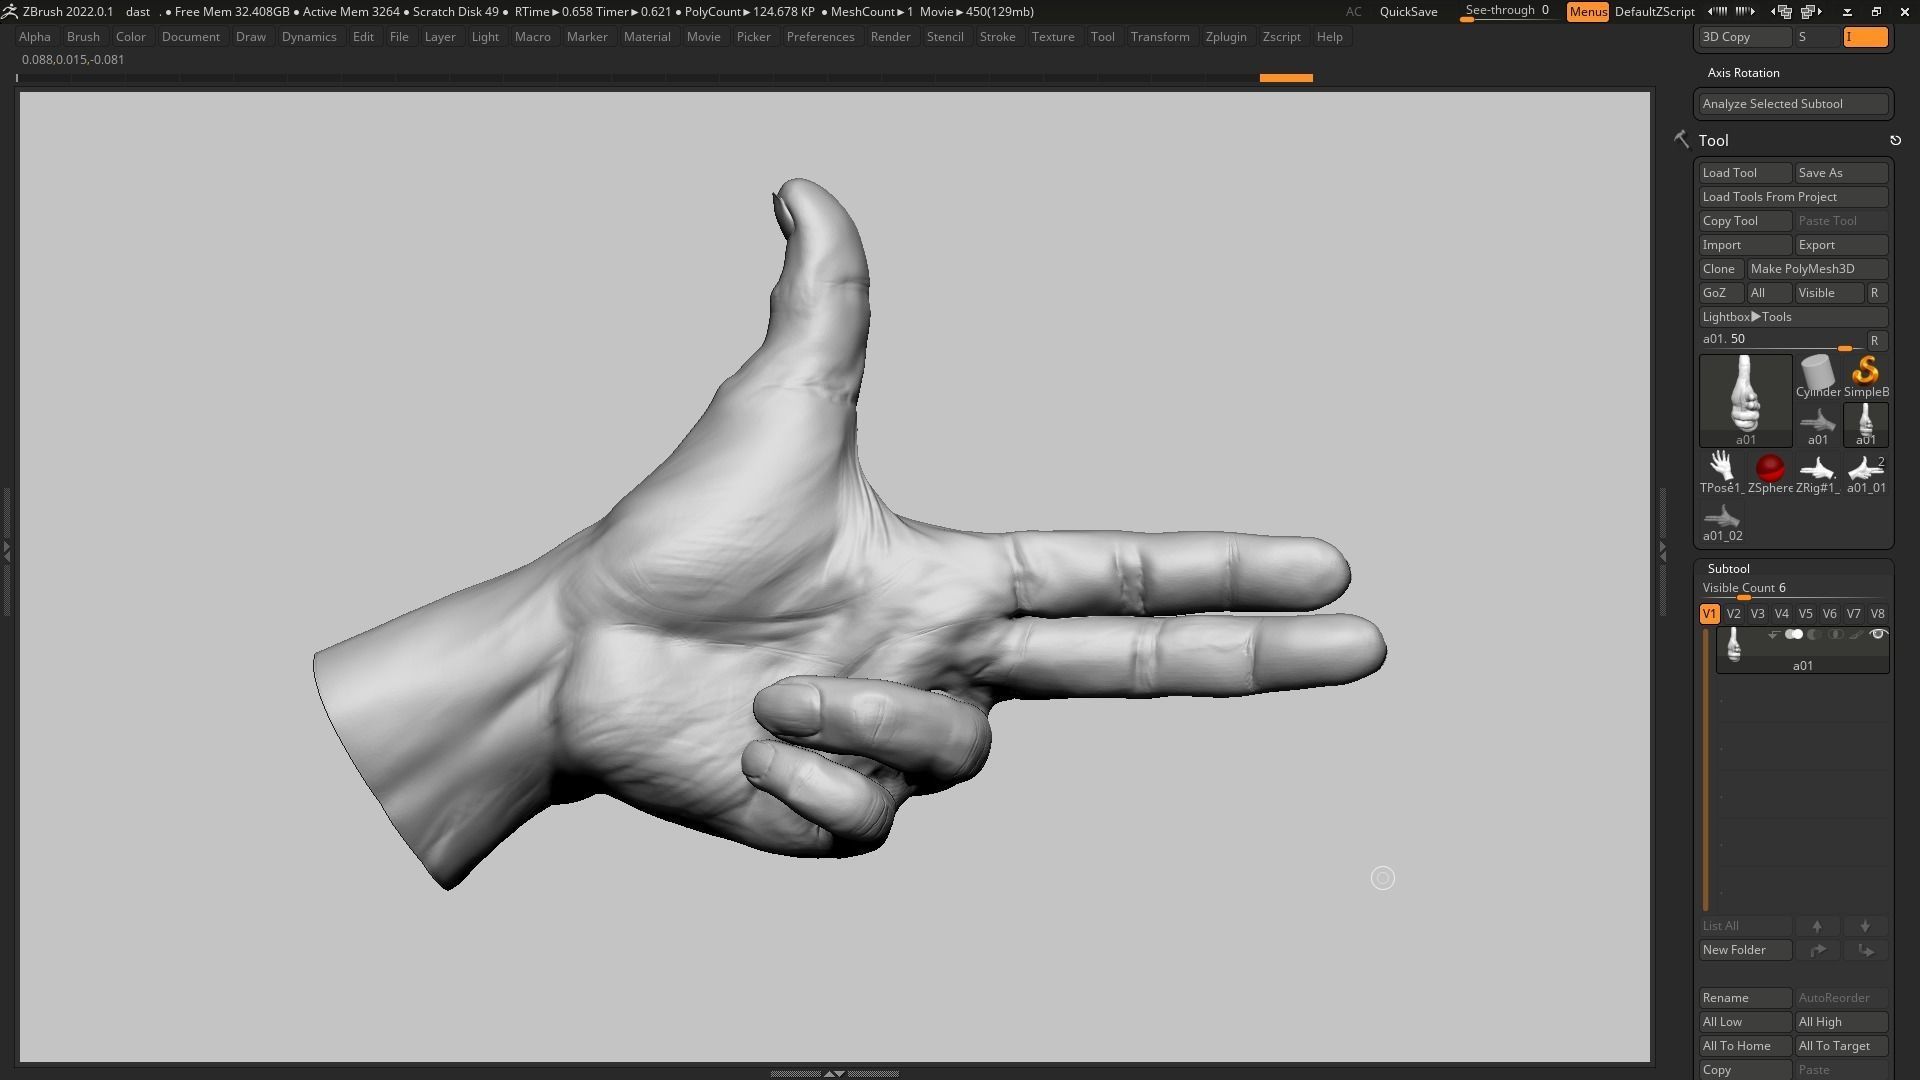Click the subtool union boolean icon
The image size is (1920, 1080).
pyautogui.click(x=1794, y=635)
